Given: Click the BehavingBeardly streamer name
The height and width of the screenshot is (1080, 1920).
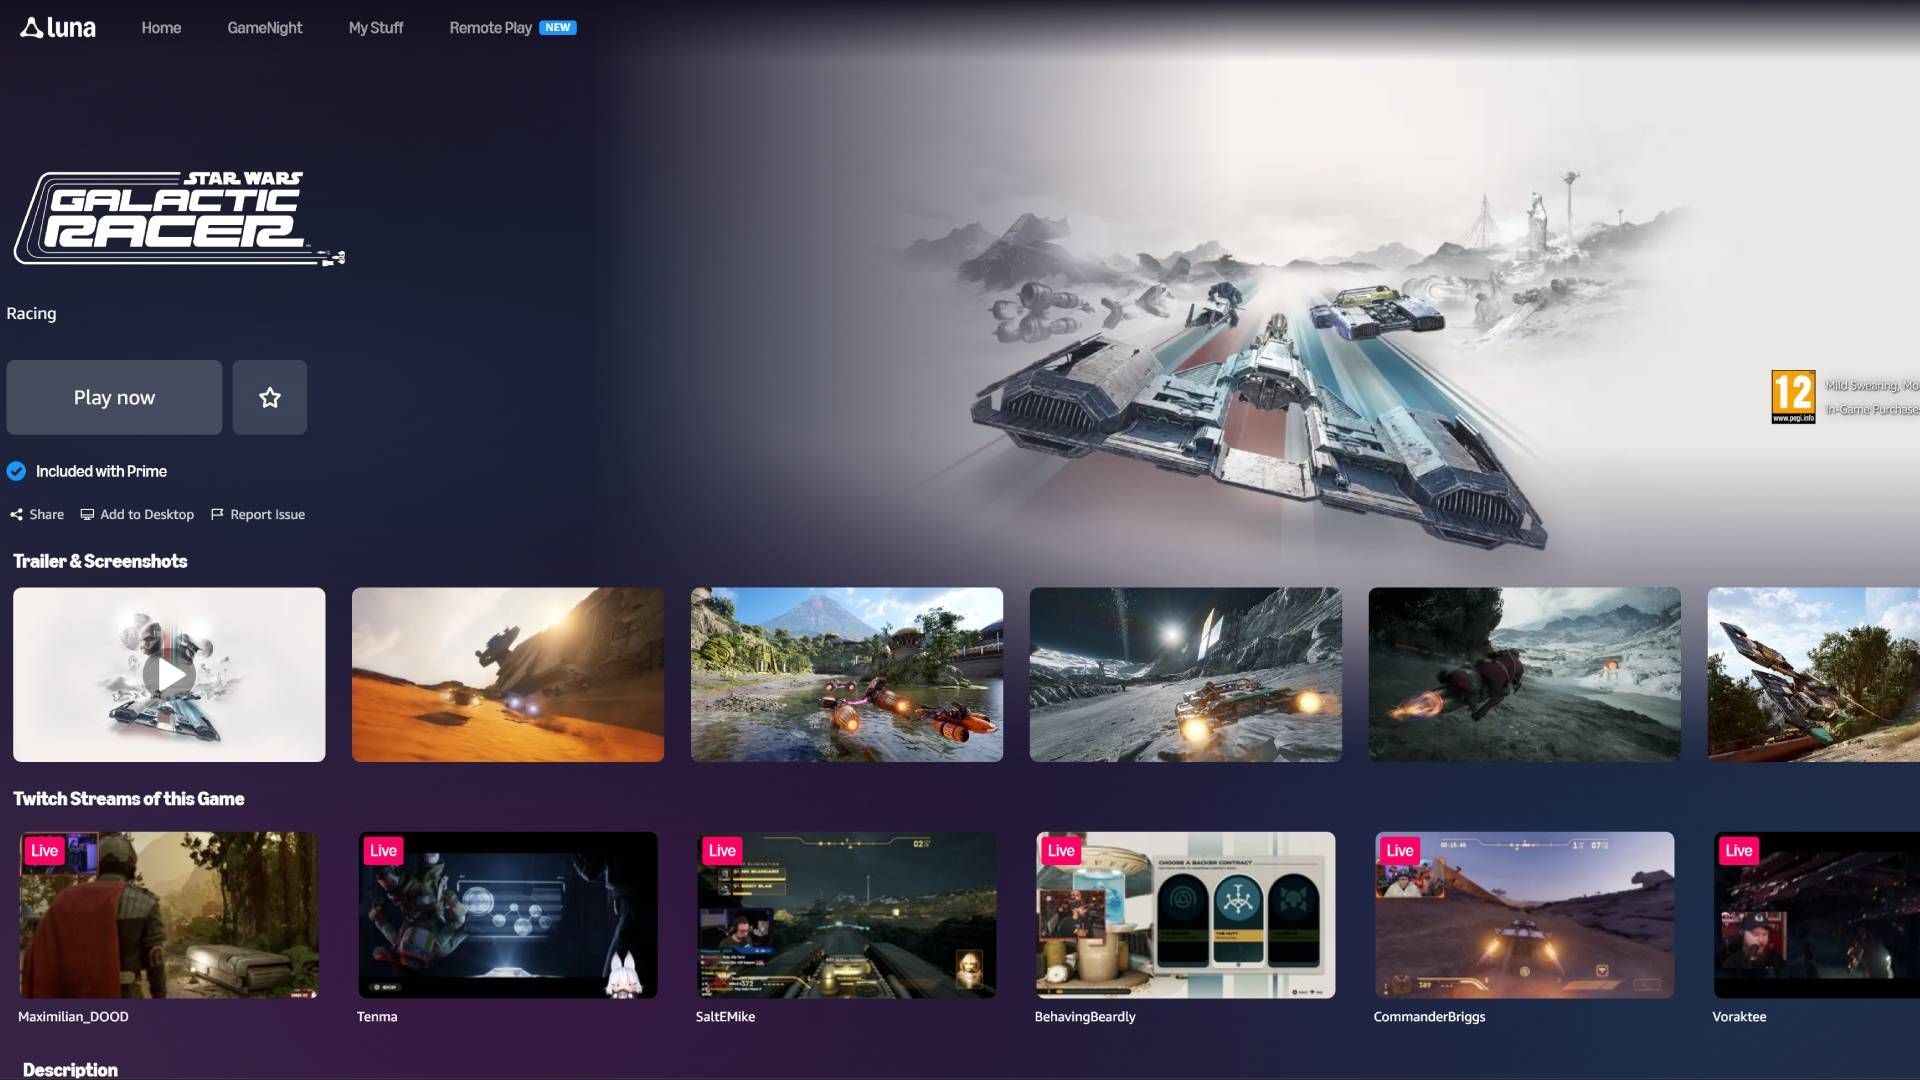Looking at the screenshot, I should 1085,1016.
